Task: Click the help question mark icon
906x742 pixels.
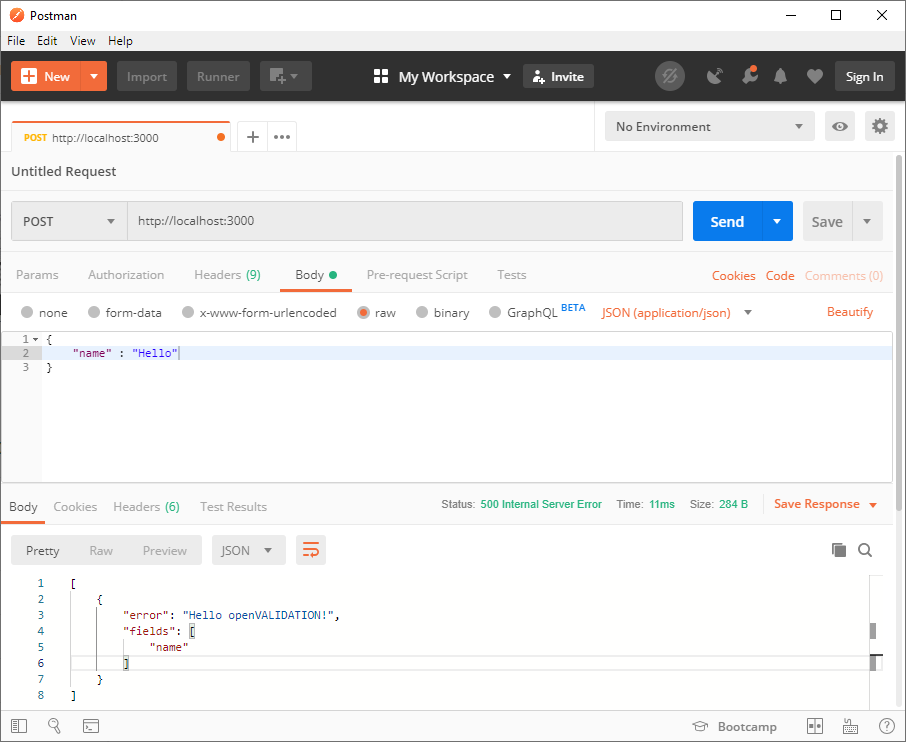Action: click(x=886, y=726)
